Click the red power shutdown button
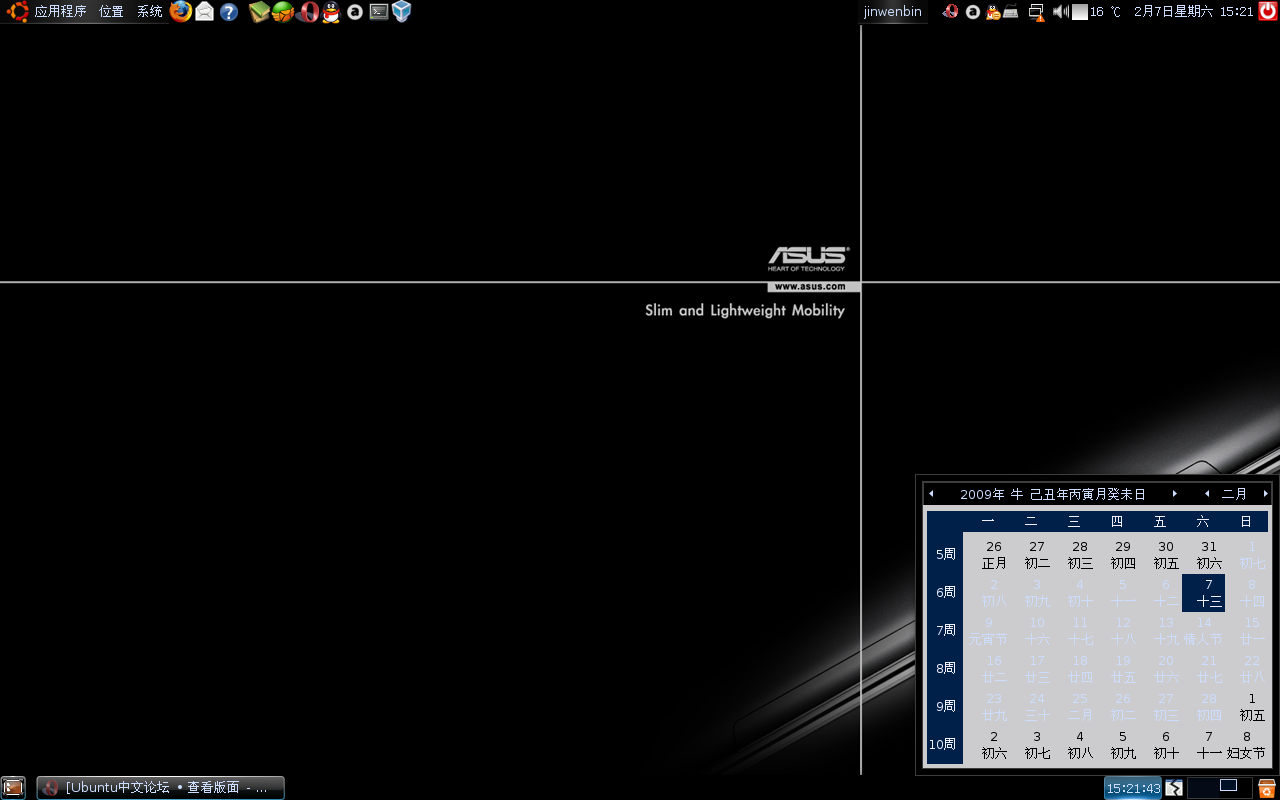Screen dimensions: 1280x800 tap(1268, 12)
